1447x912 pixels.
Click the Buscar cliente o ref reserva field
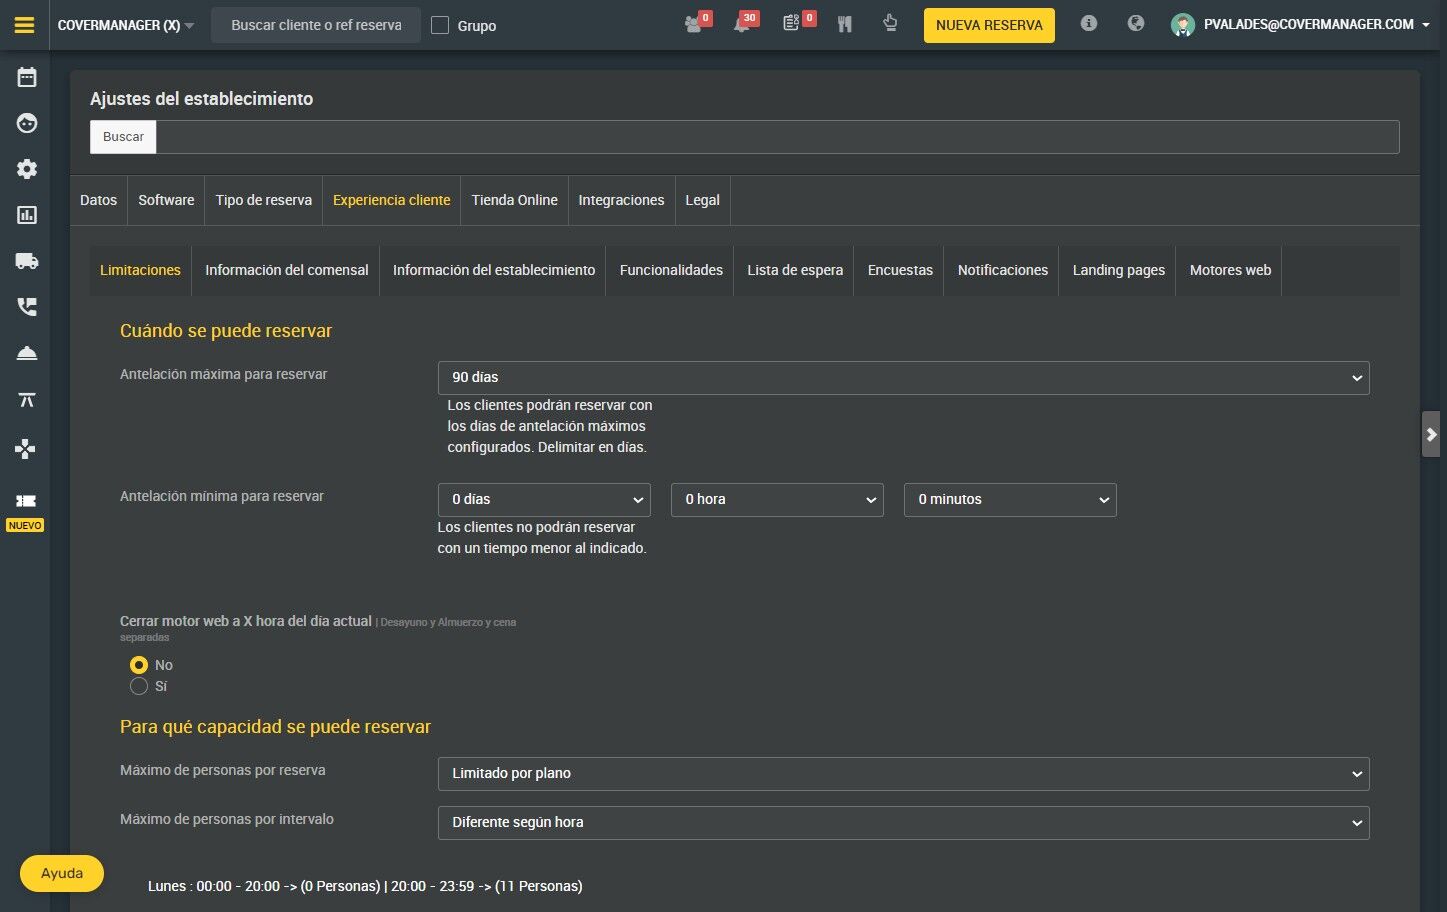point(316,25)
